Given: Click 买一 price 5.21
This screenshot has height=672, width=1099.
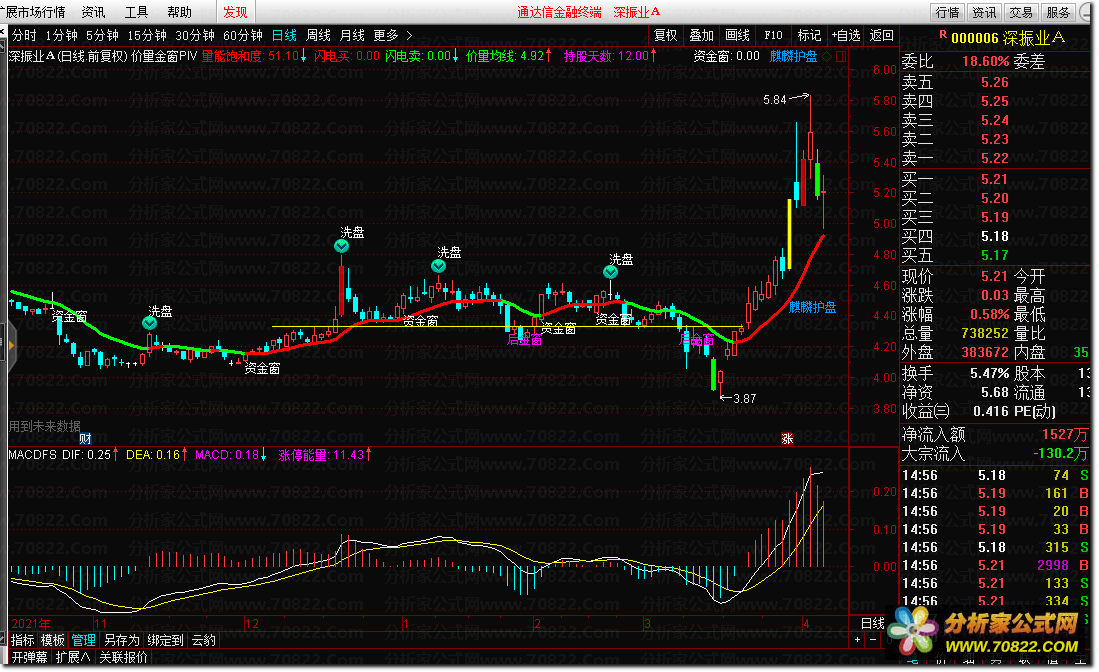Looking at the screenshot, I should click(x=995, y=179).
